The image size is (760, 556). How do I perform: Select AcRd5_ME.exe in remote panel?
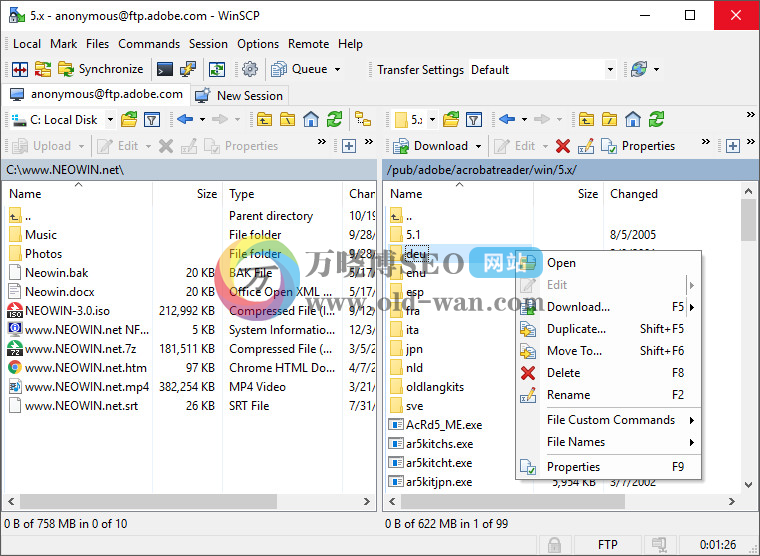(444, 425)
